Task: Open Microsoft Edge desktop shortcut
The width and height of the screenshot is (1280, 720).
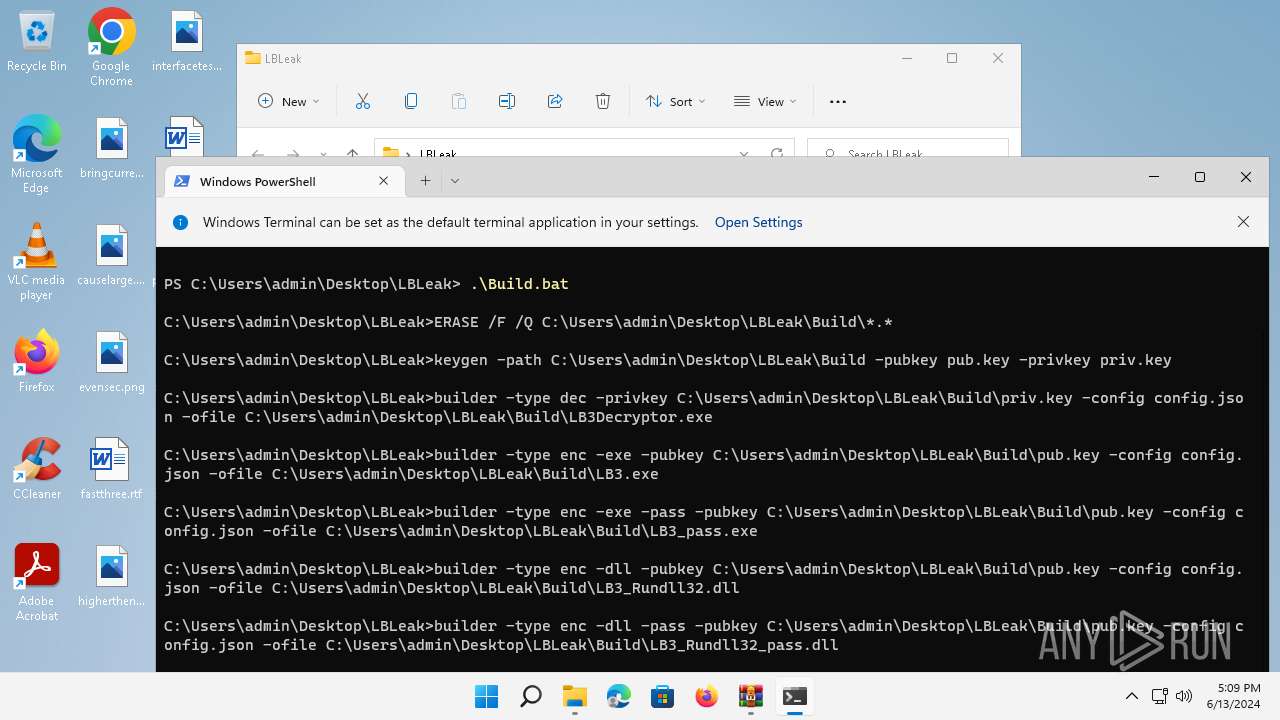Action: pyautogui.click(x=37, y=154)
